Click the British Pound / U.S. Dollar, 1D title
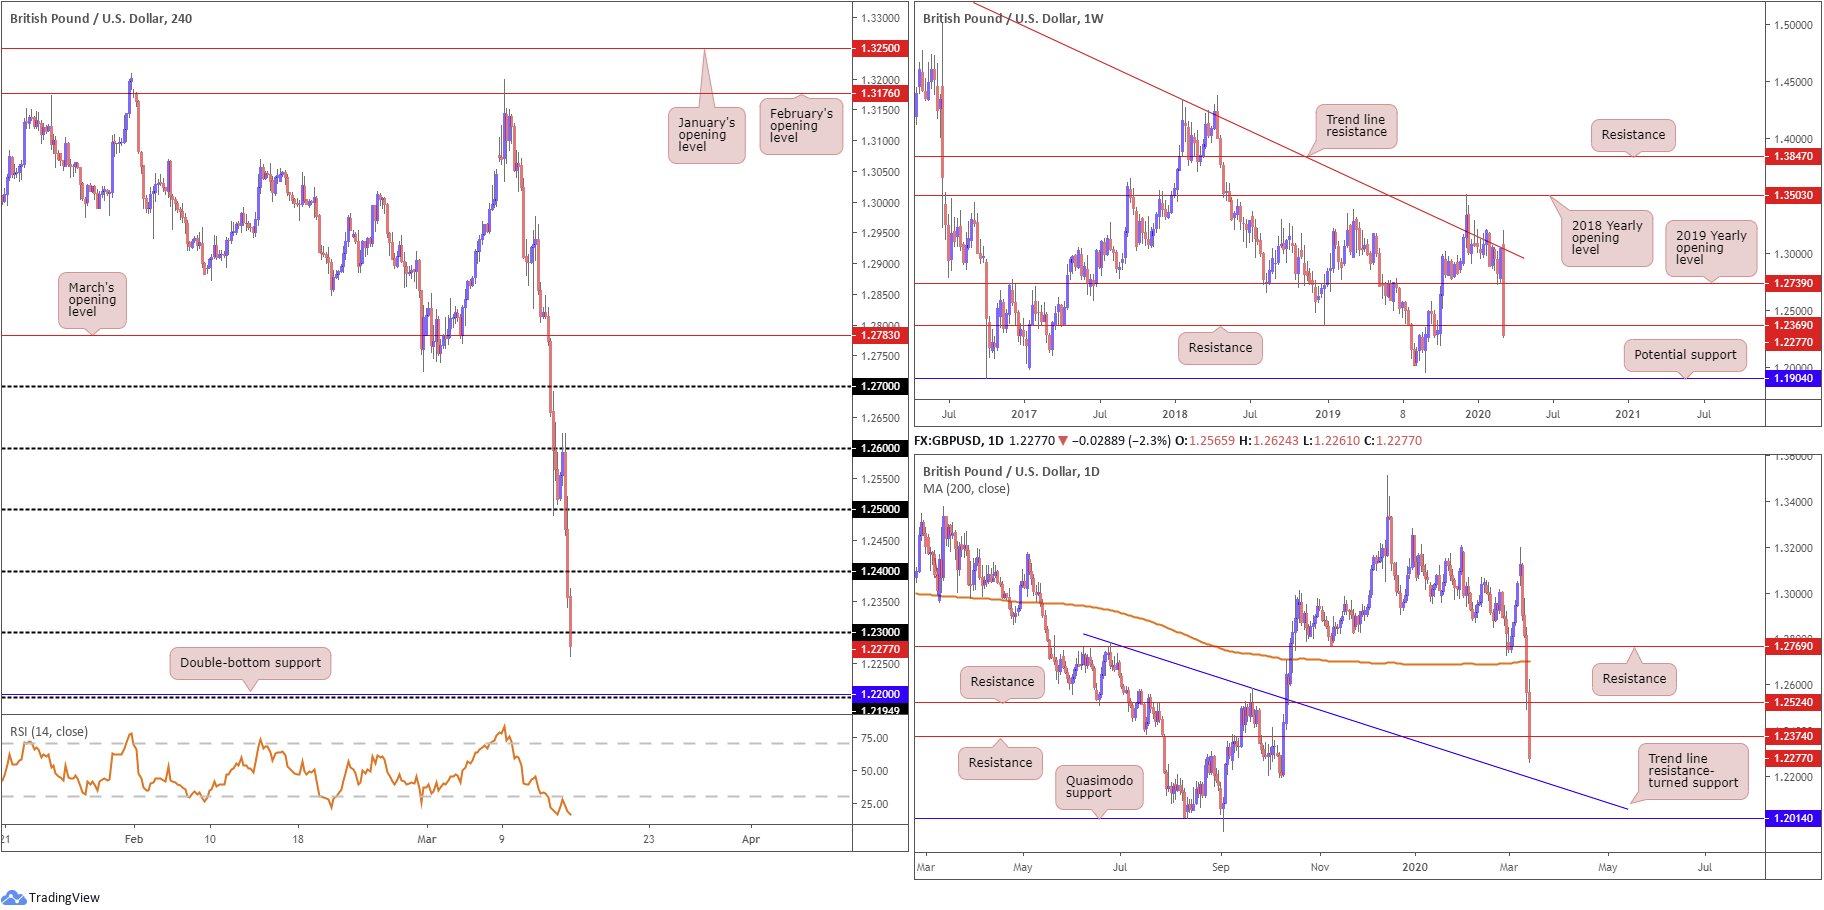 (x=1011, y=471)
